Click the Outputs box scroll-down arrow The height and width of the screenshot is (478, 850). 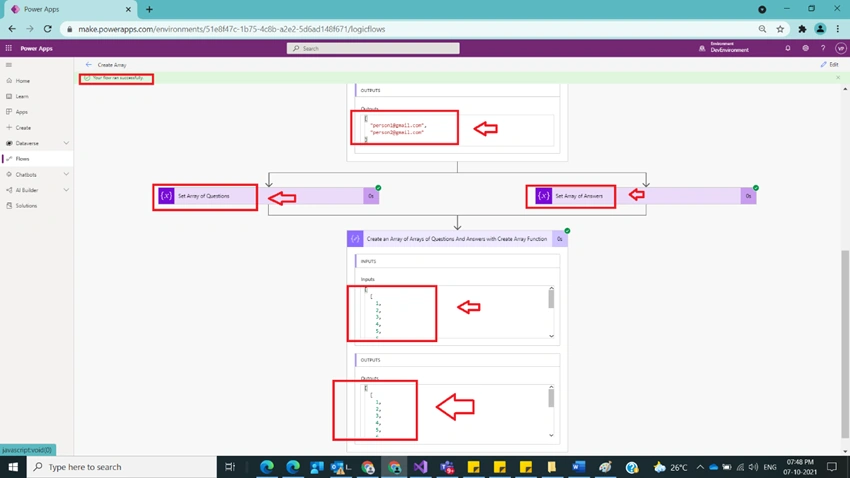(551, 435)
